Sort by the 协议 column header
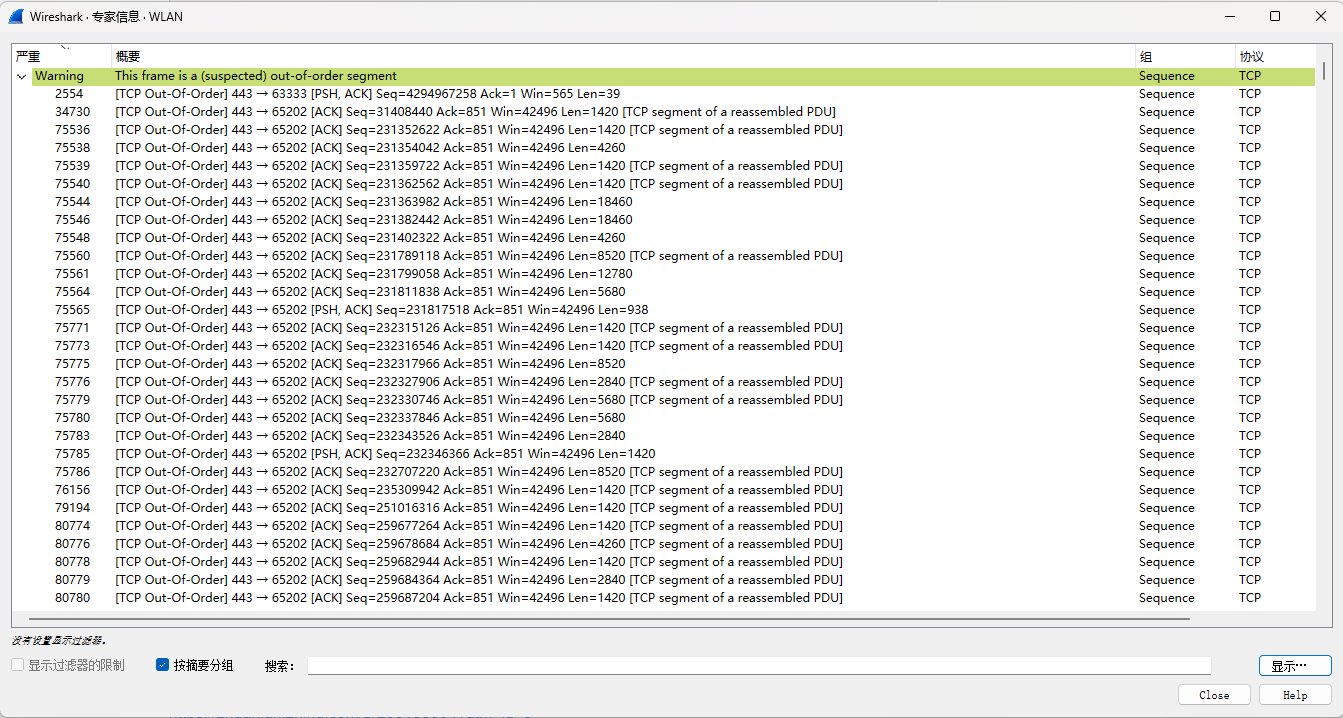The height and width of the screenshot is (718, 1343). click(x=1275, y=57)
